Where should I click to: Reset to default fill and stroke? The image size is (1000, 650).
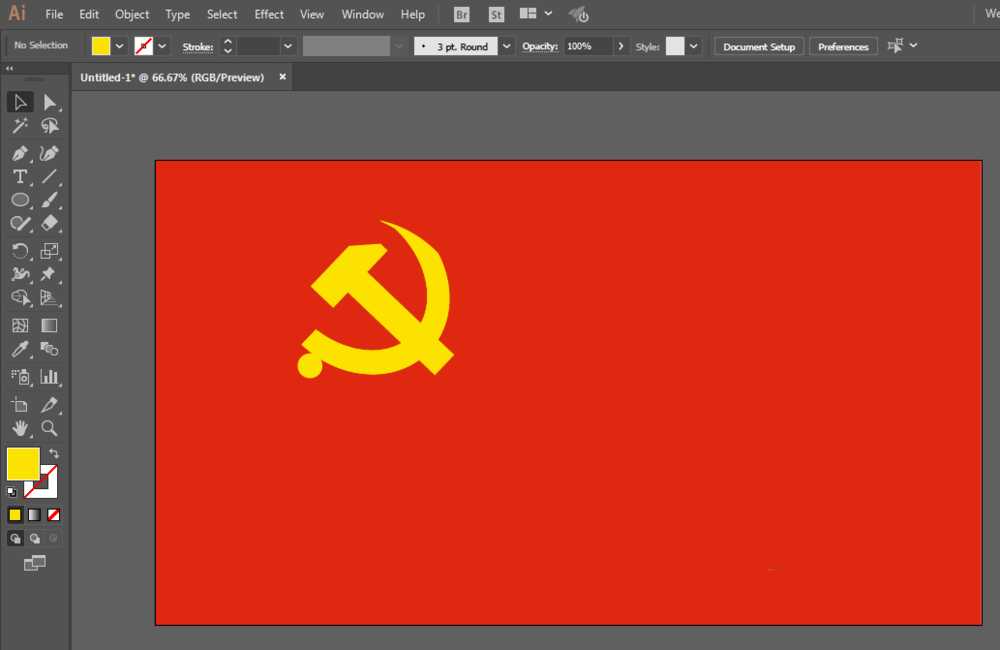(12, 491)
